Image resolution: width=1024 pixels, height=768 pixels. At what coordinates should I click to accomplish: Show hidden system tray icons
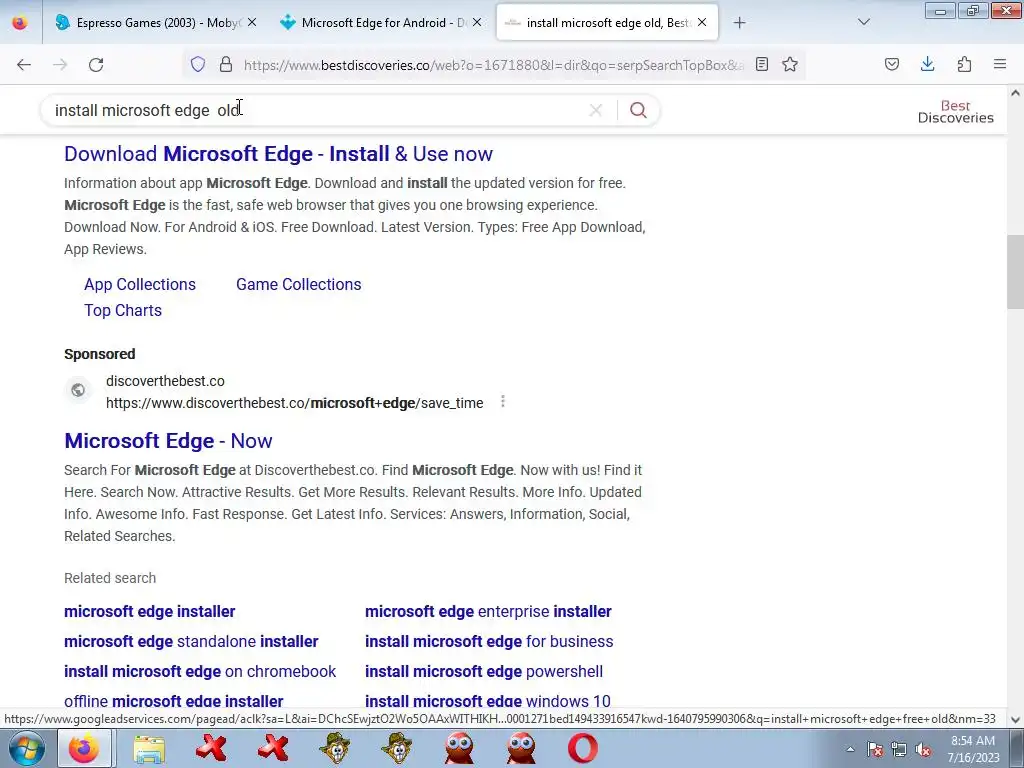850,749
